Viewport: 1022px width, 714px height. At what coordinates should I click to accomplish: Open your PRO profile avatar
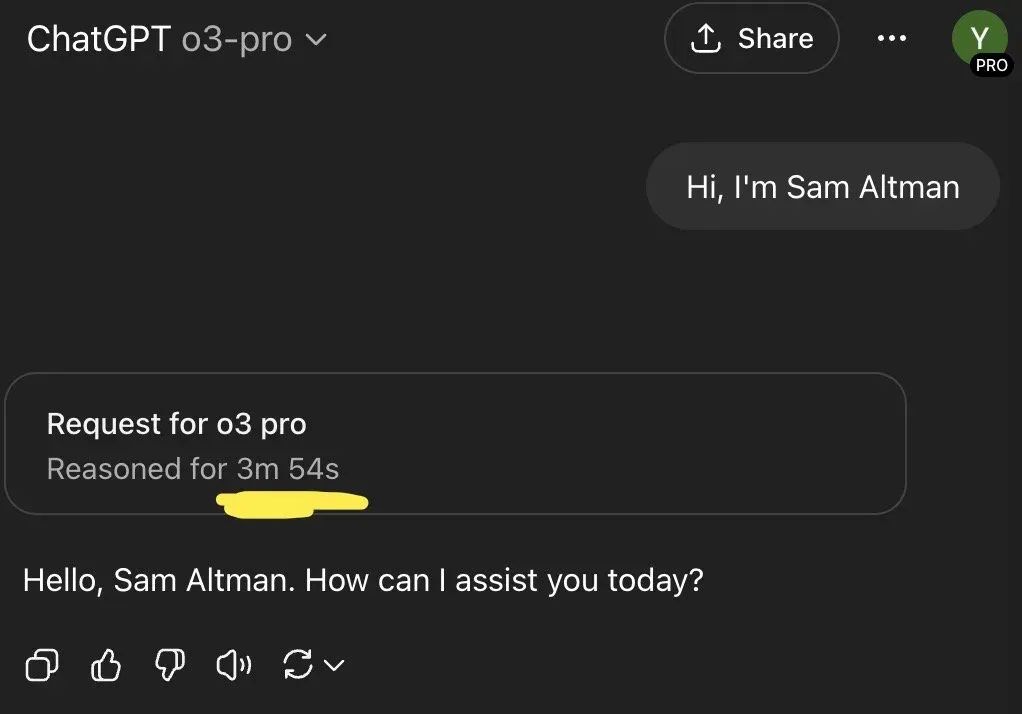981,38
